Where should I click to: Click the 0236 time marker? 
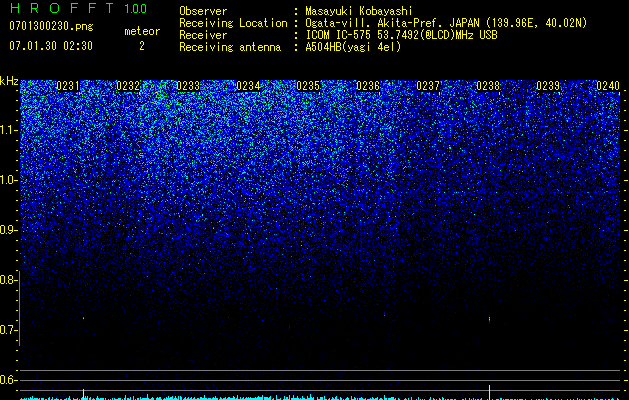pyautogui.click(x=368, y=86)
